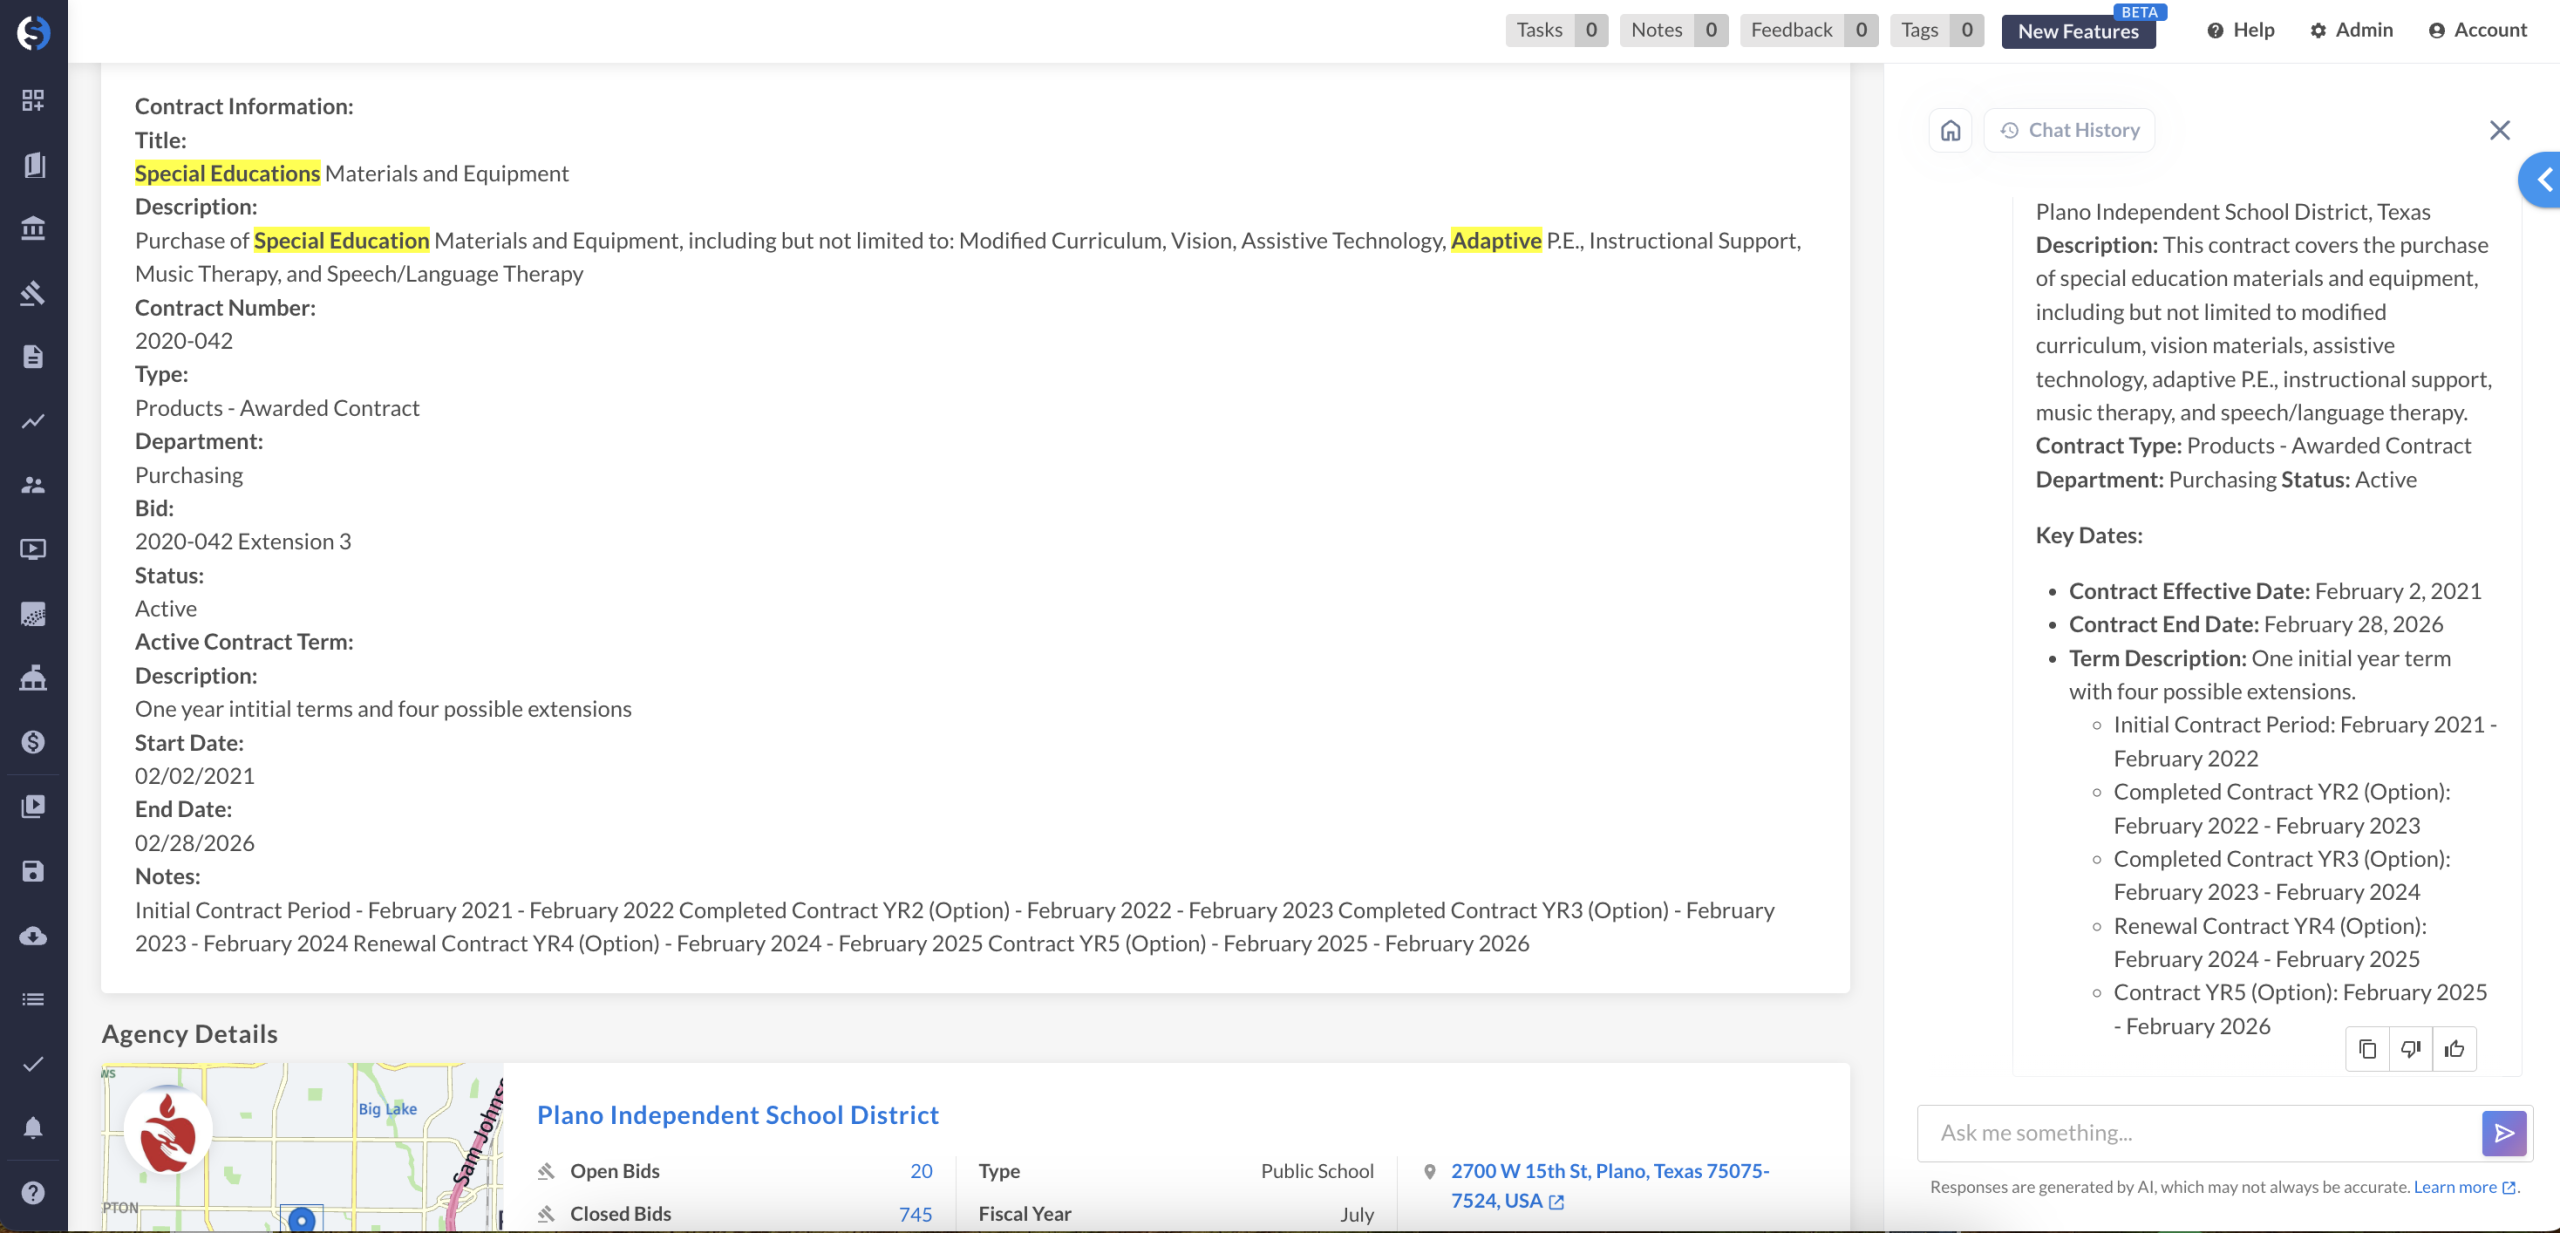Click the New Features beta button

2078,31
